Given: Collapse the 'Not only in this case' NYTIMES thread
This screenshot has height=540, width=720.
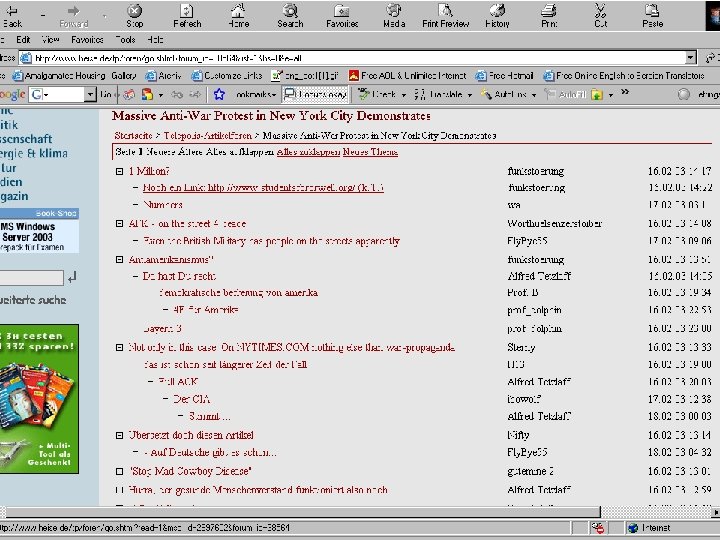Looking at the screenshot, I should (x=119, y=348).
